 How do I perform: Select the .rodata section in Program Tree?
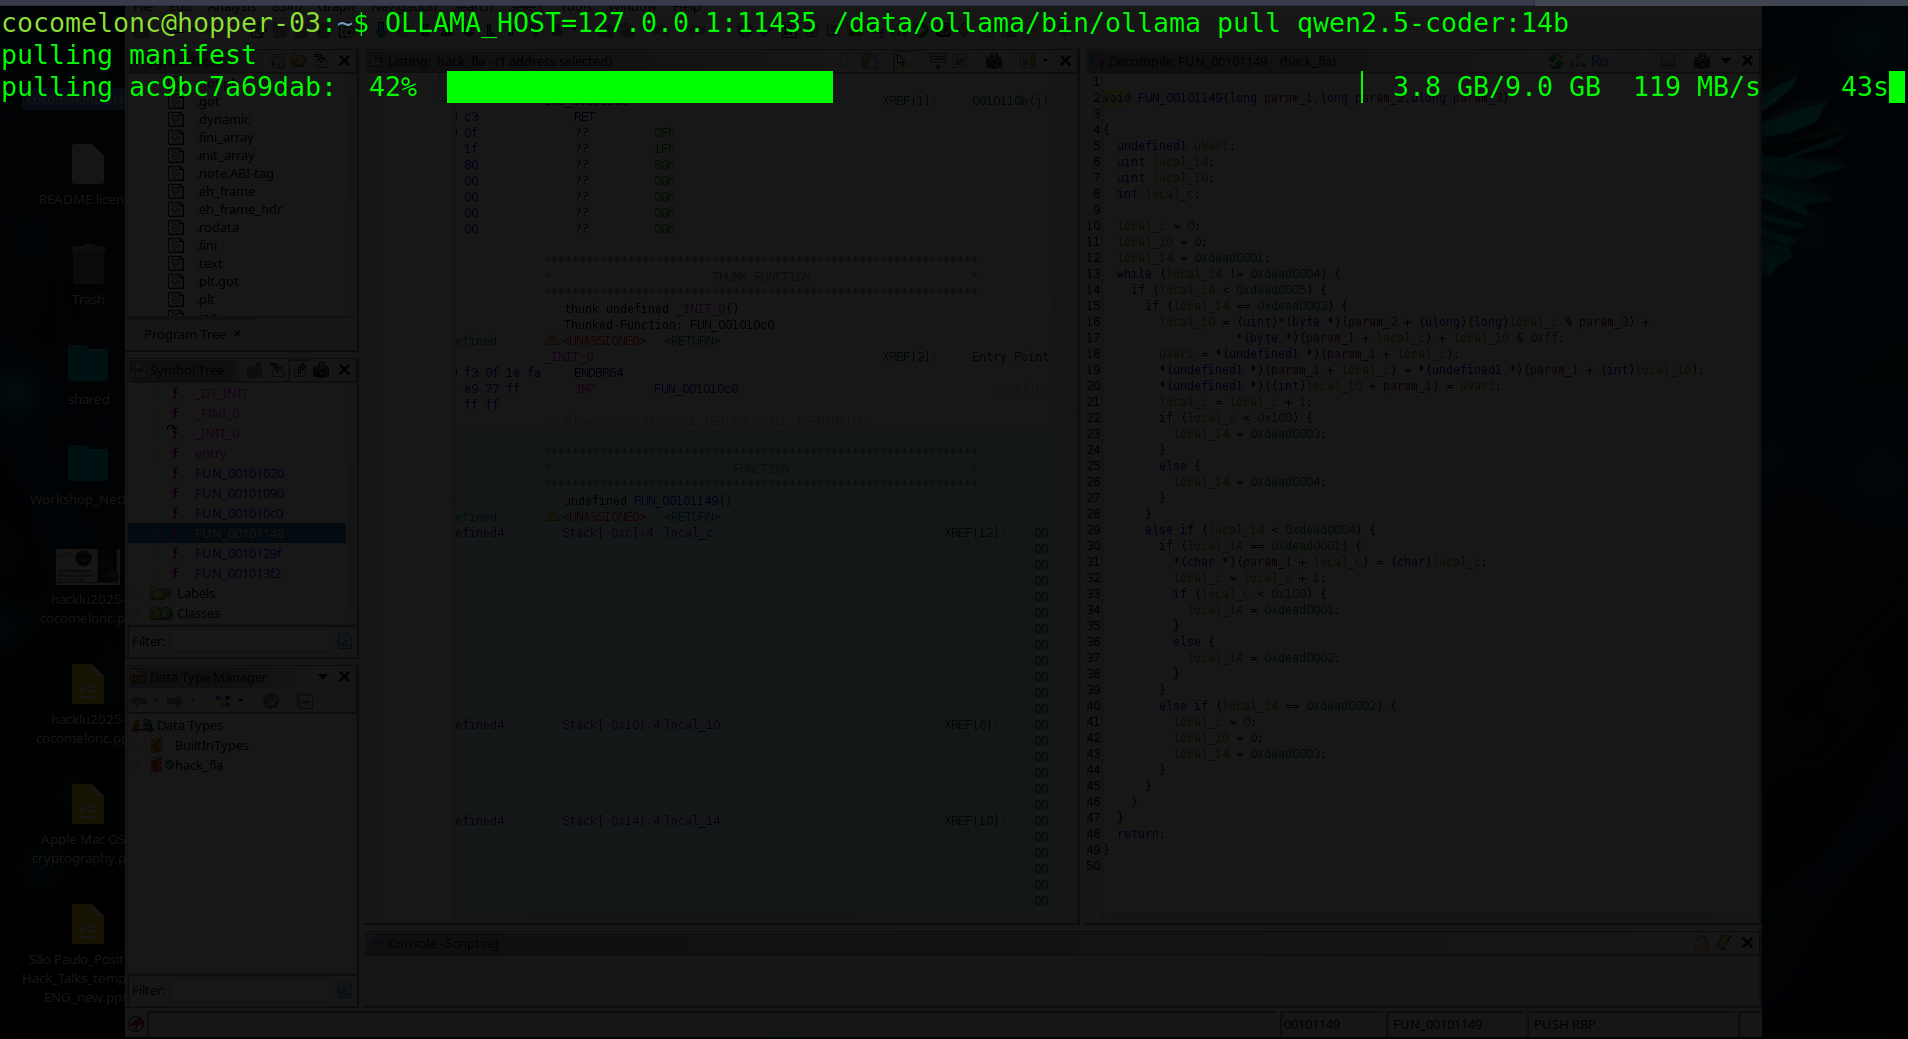(x=217, y=228)
